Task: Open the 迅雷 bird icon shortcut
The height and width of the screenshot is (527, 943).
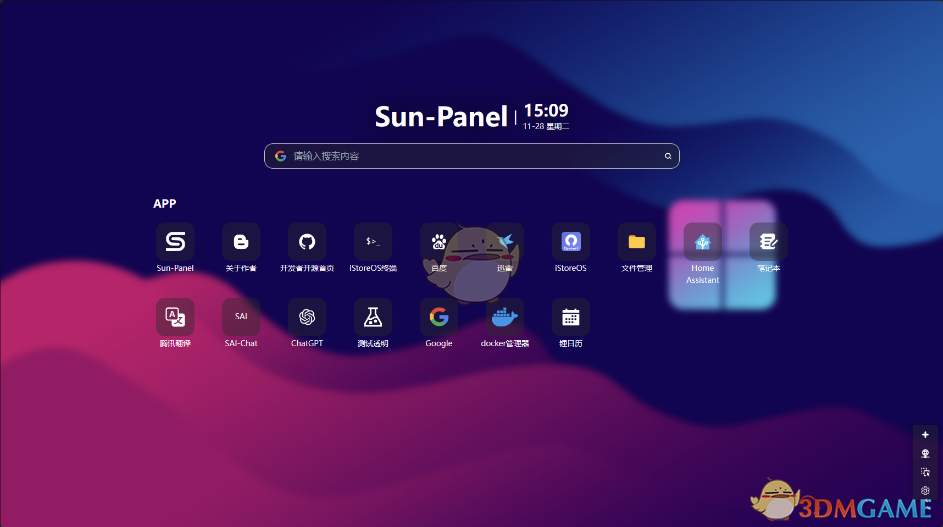Action: [505, 242]
